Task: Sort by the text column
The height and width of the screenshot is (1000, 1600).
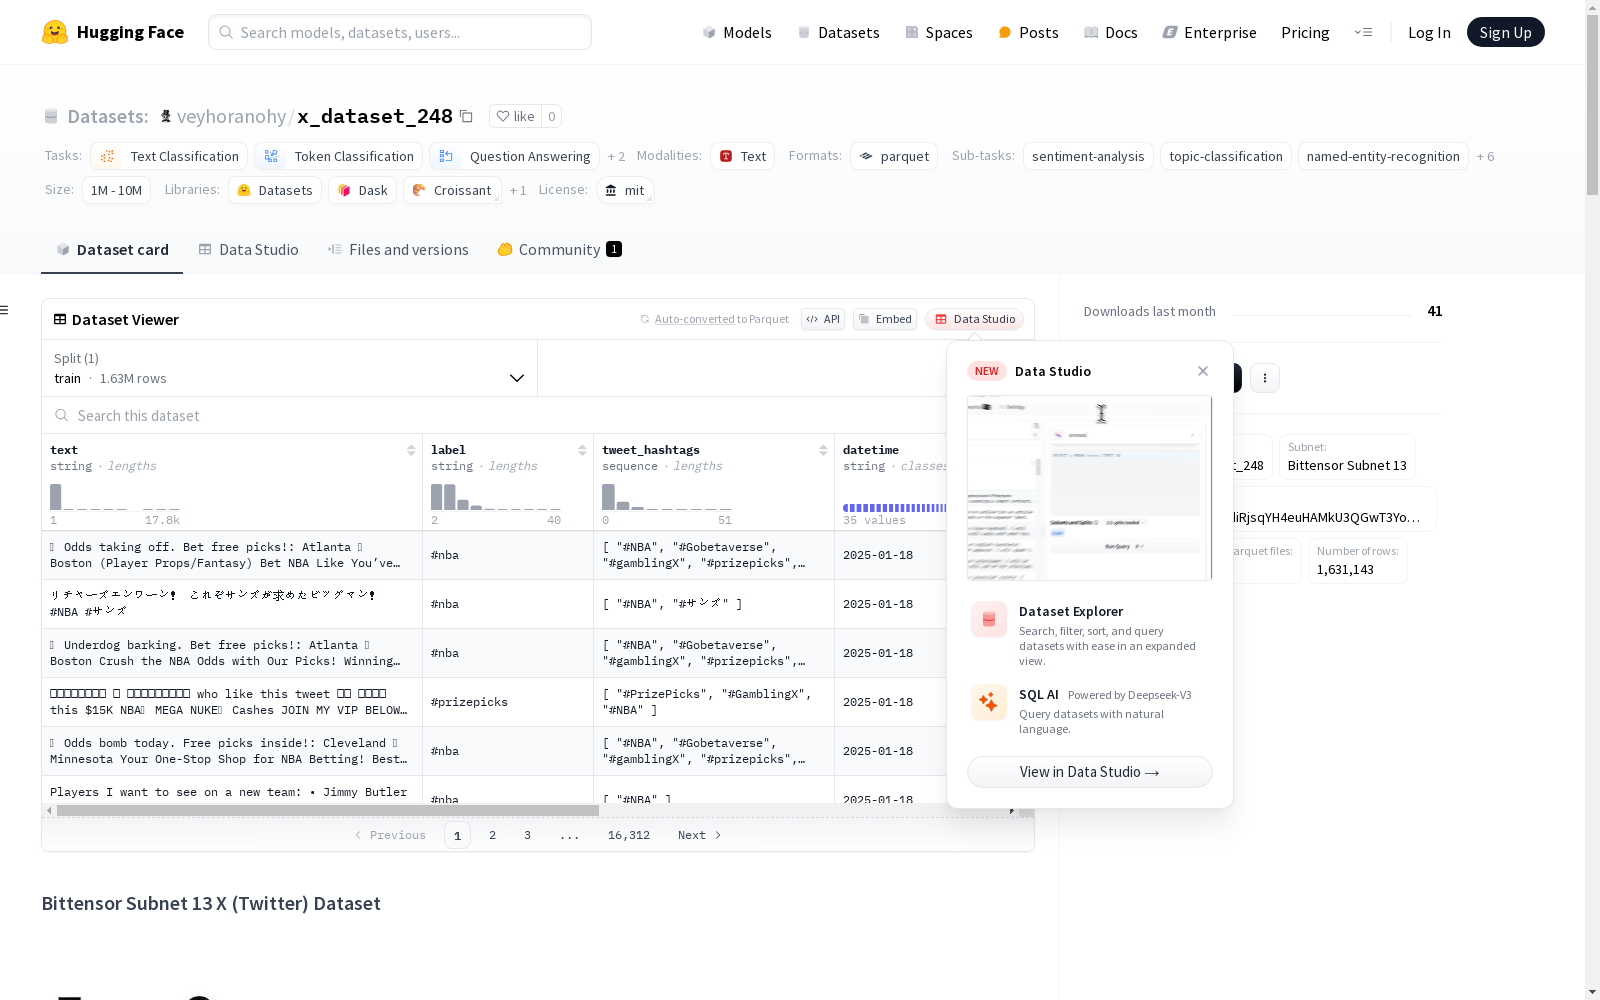Action: click(x=411, y=450)
